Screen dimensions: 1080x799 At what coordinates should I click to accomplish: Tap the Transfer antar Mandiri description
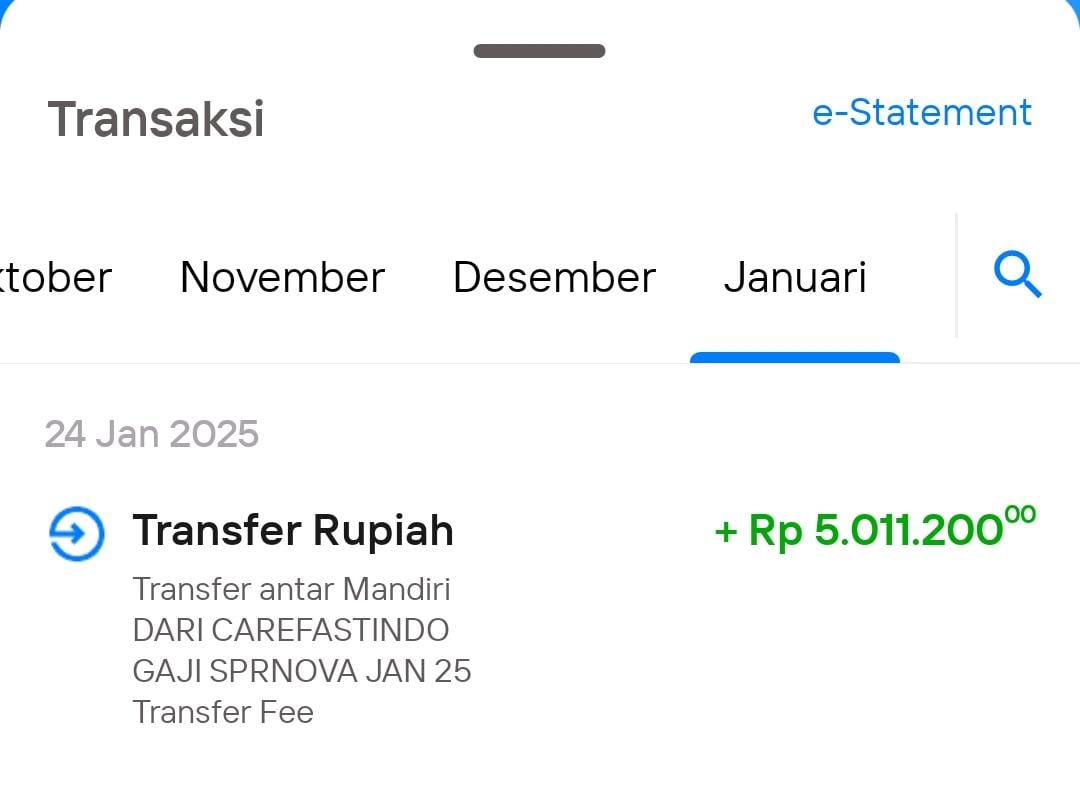[291, 590]
